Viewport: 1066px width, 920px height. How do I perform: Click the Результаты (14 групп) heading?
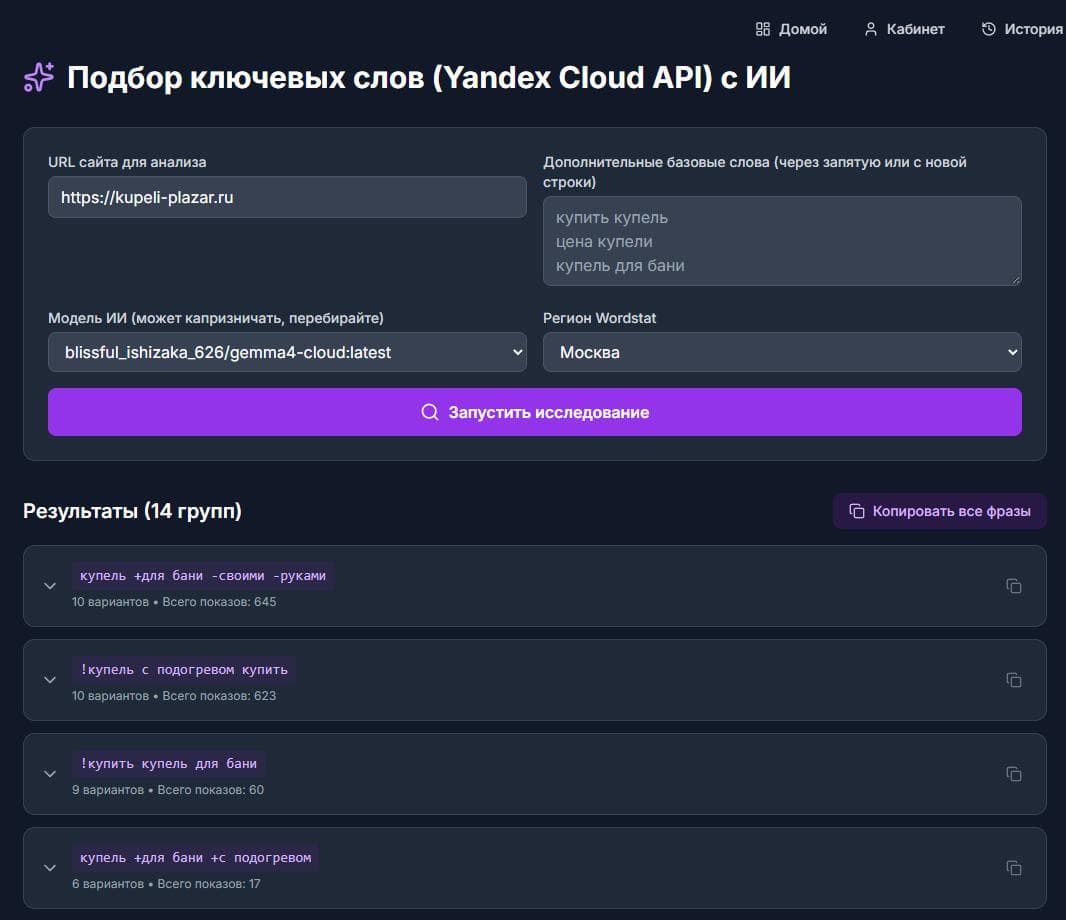click(132, 511)
